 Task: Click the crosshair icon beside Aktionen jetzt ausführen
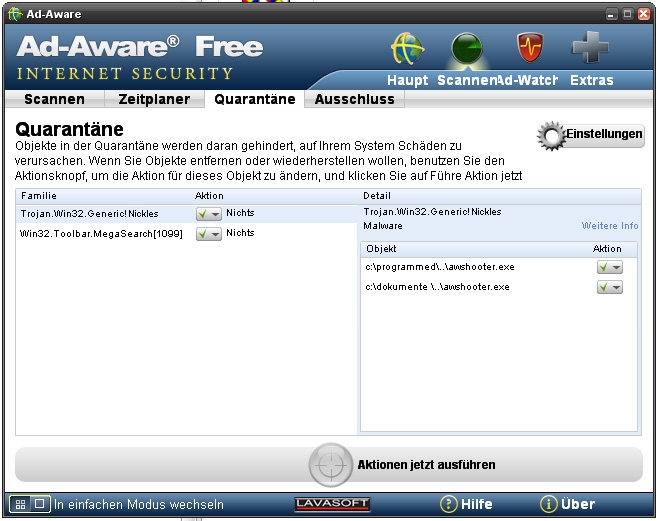[x=331, y=465]
